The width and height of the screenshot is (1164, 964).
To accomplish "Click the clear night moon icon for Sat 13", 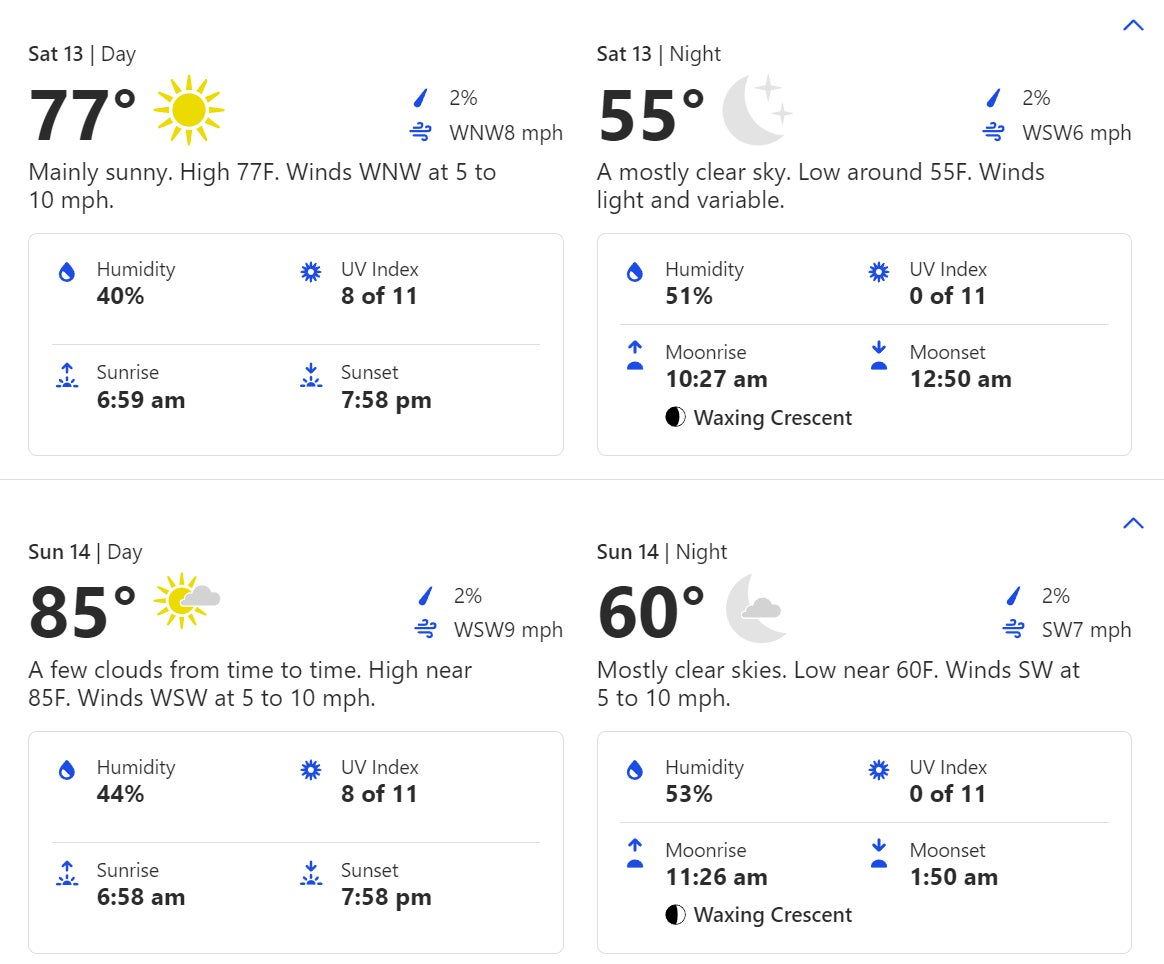I will coord(757,110).
